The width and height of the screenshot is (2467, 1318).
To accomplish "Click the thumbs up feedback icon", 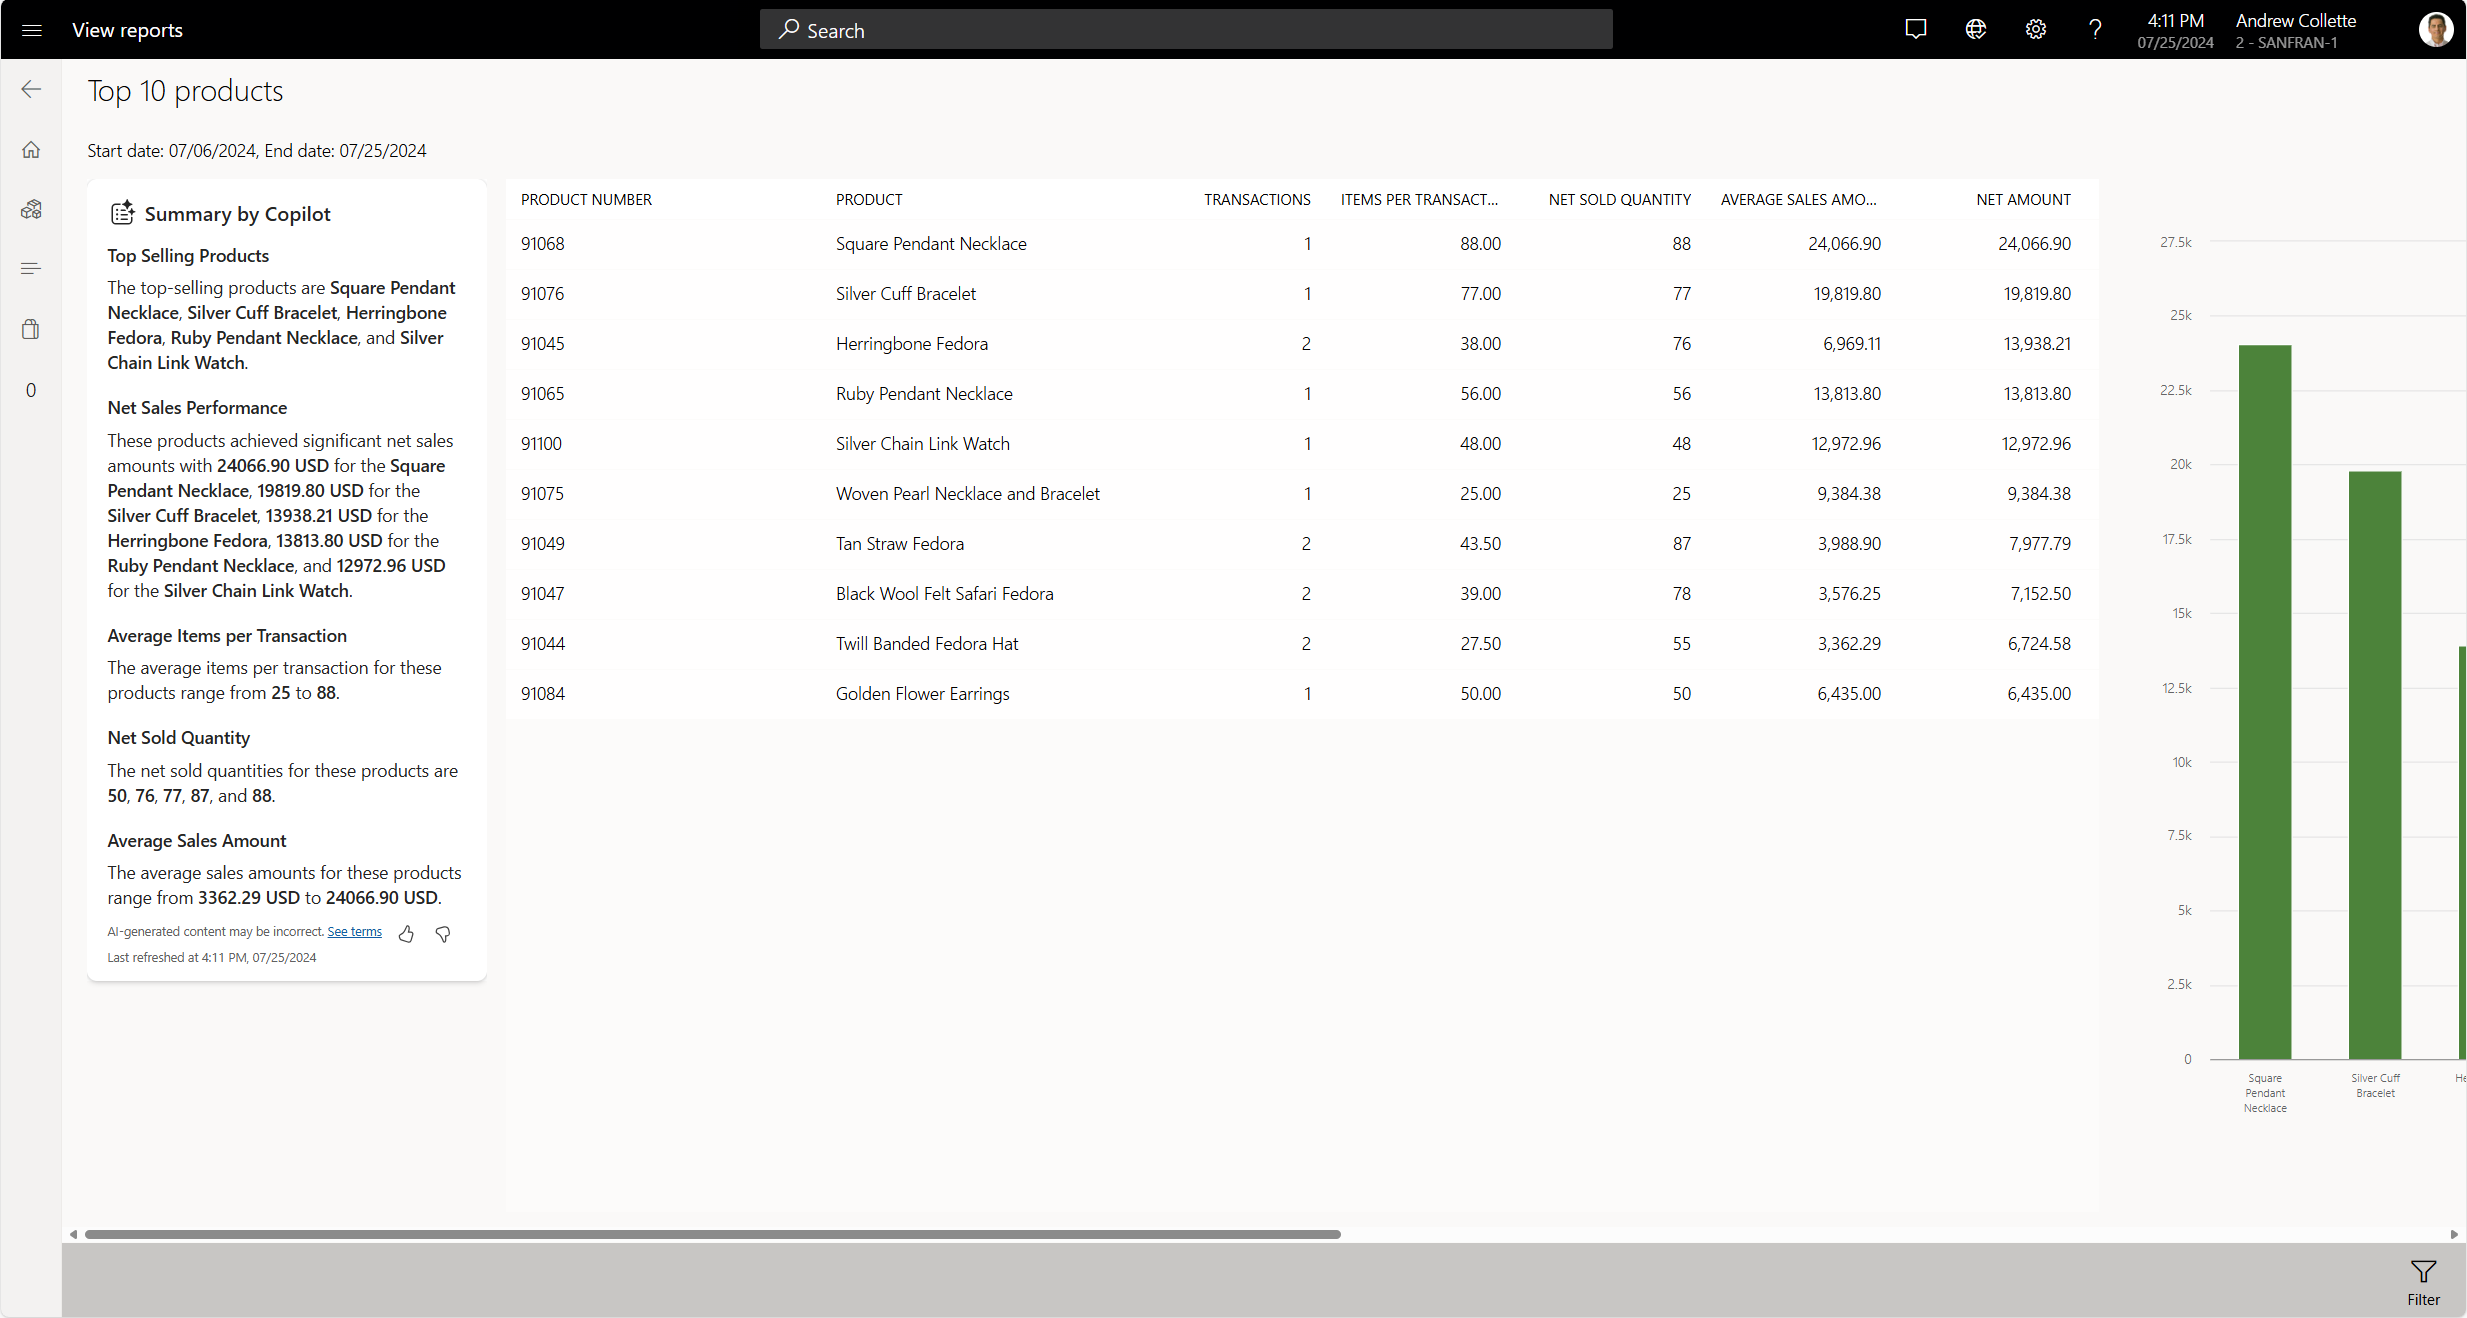I will click(406, 931).
